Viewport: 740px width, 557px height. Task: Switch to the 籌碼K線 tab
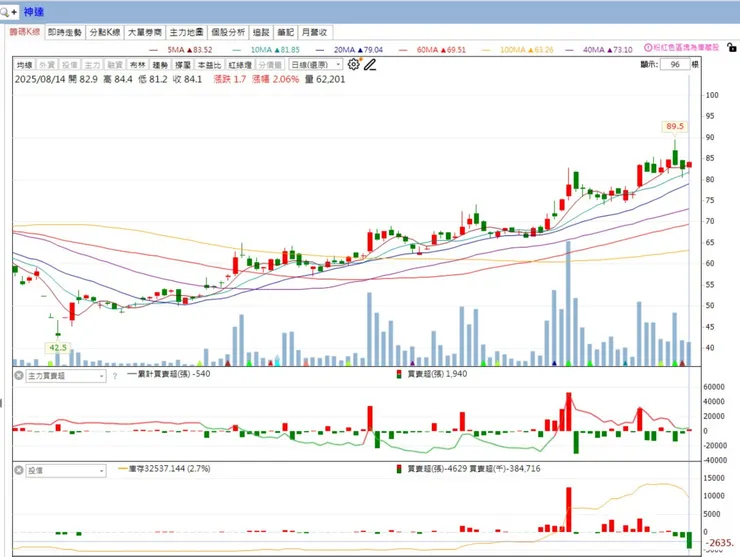tap(25, 32)
